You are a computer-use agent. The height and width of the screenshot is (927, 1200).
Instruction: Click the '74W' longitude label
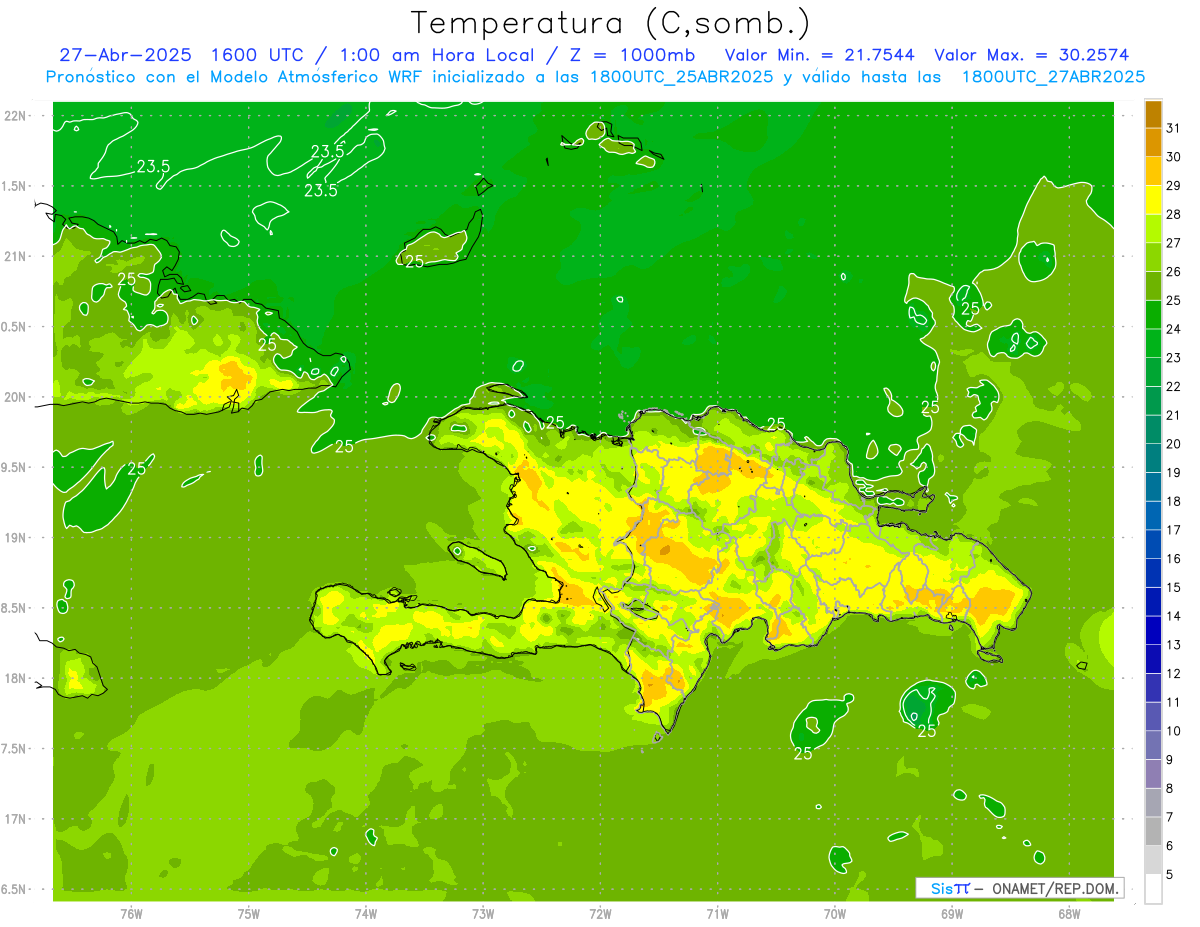click(x=366, y=914)
